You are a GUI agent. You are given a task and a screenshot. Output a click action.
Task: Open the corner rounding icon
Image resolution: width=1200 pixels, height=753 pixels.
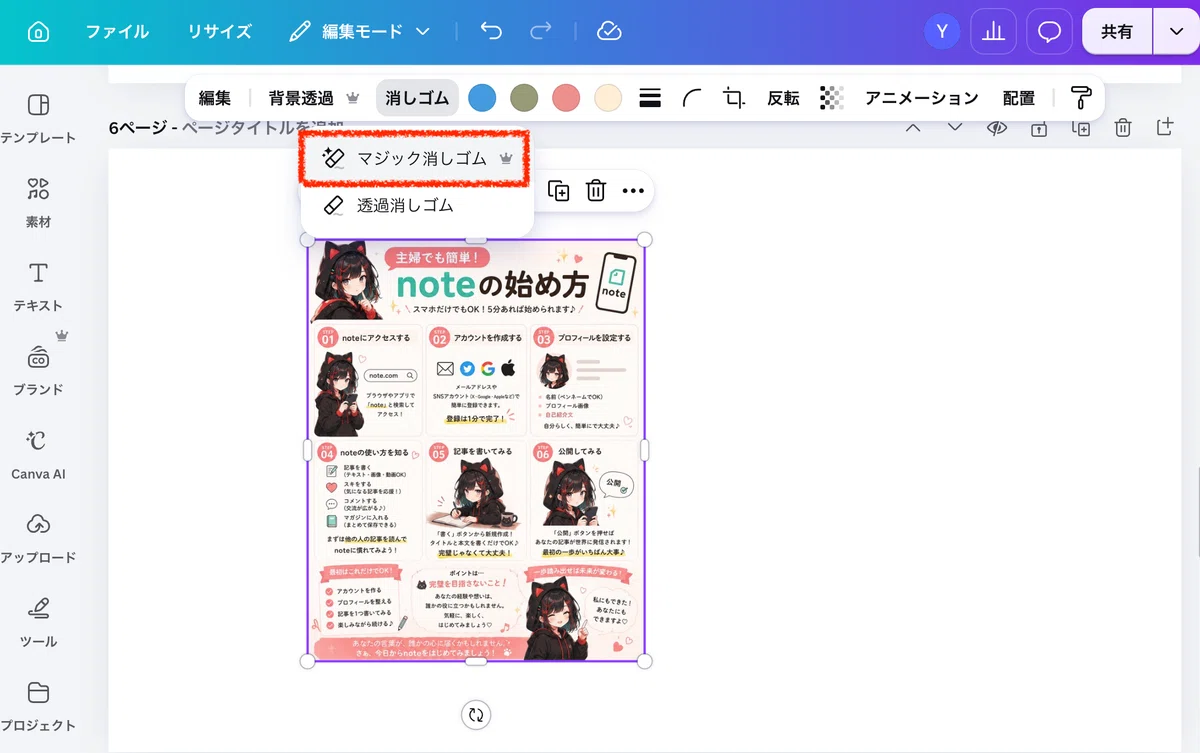coord(692,98)
